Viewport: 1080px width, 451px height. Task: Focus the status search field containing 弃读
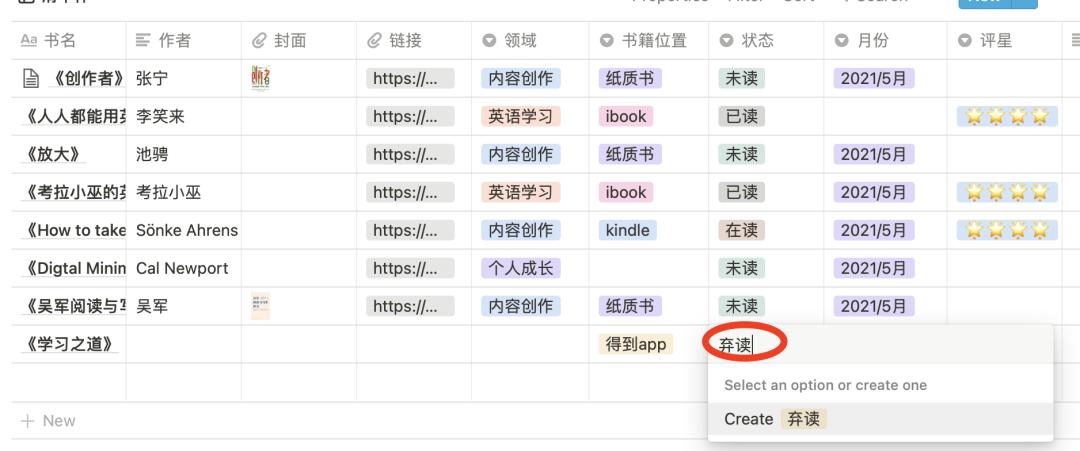[880, 344]
